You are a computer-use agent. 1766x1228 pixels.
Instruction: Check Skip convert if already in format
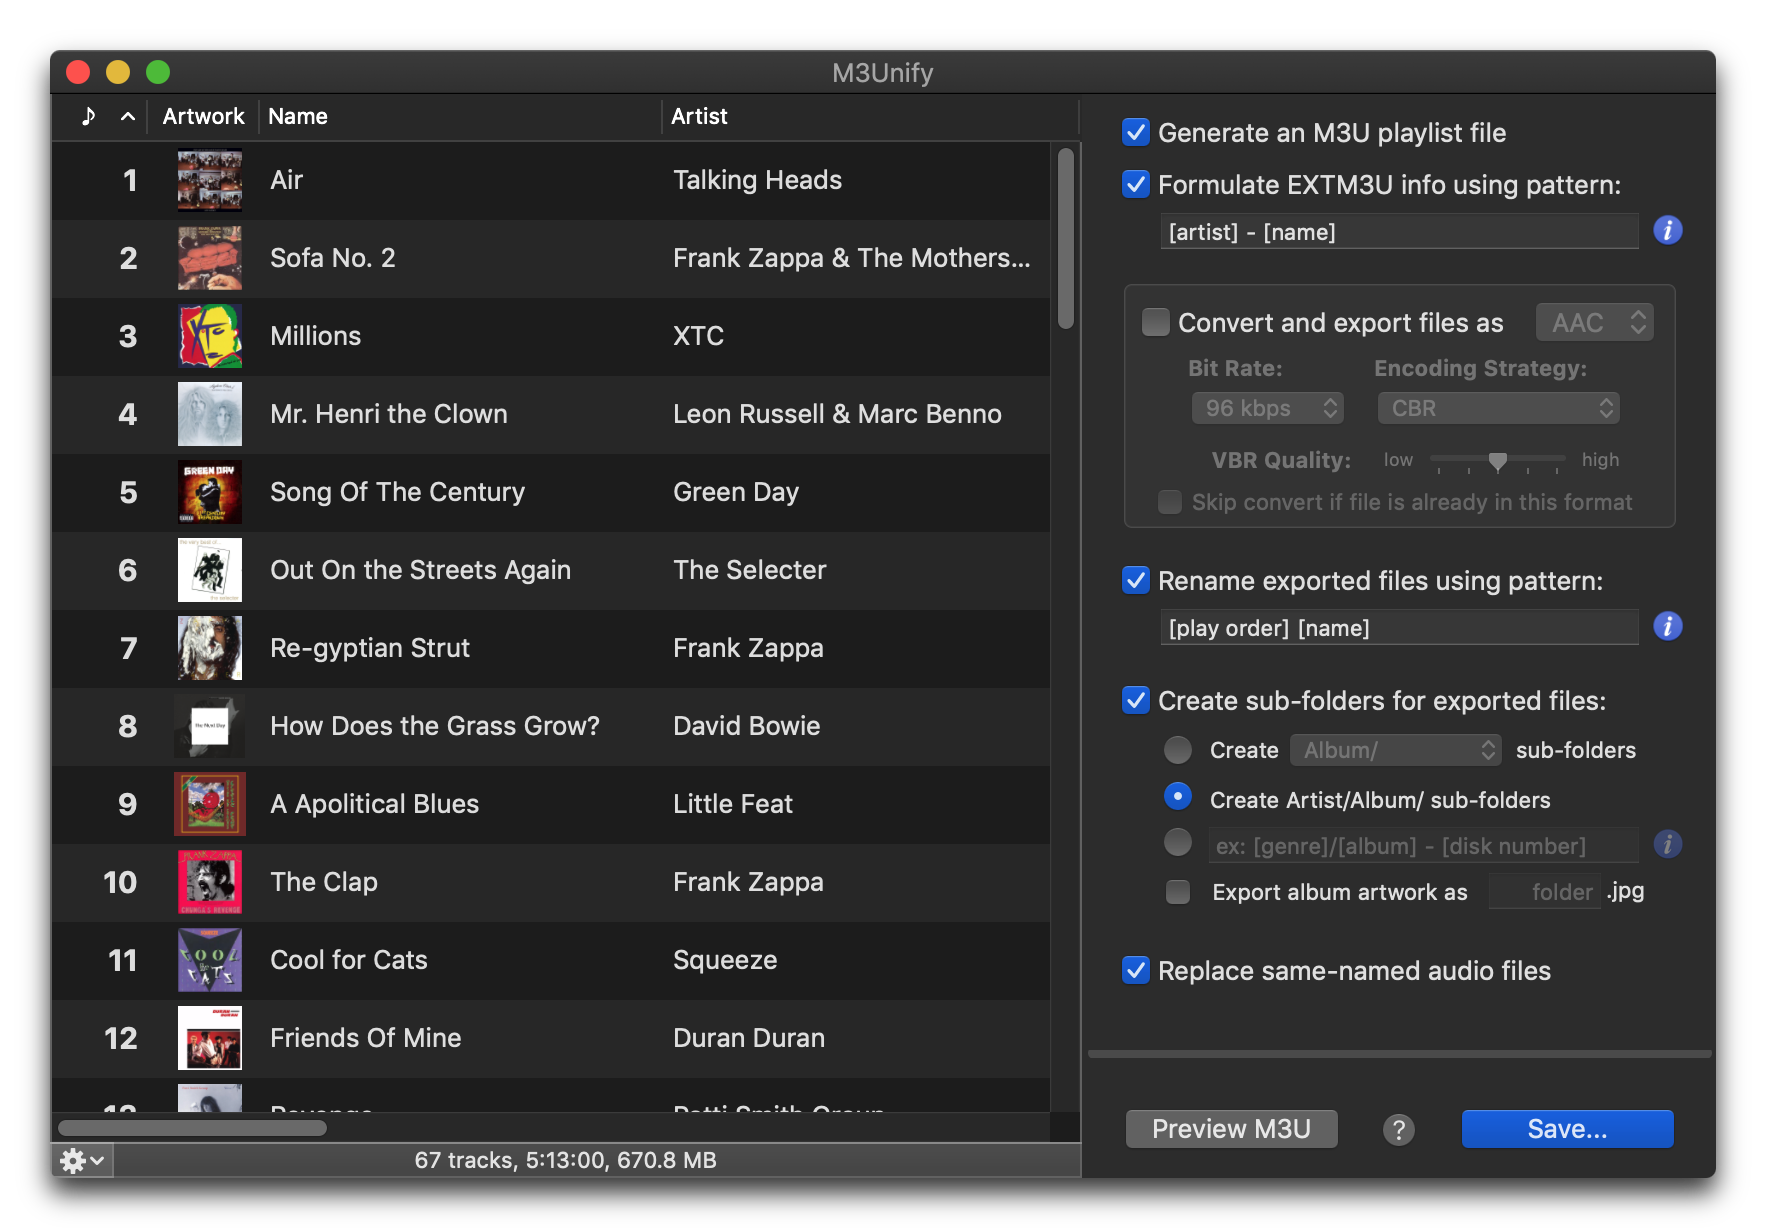[1170, 502]
